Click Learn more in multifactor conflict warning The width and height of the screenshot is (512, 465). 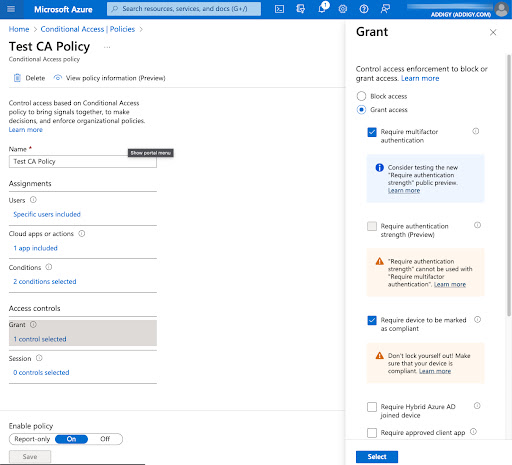[450, 284]
